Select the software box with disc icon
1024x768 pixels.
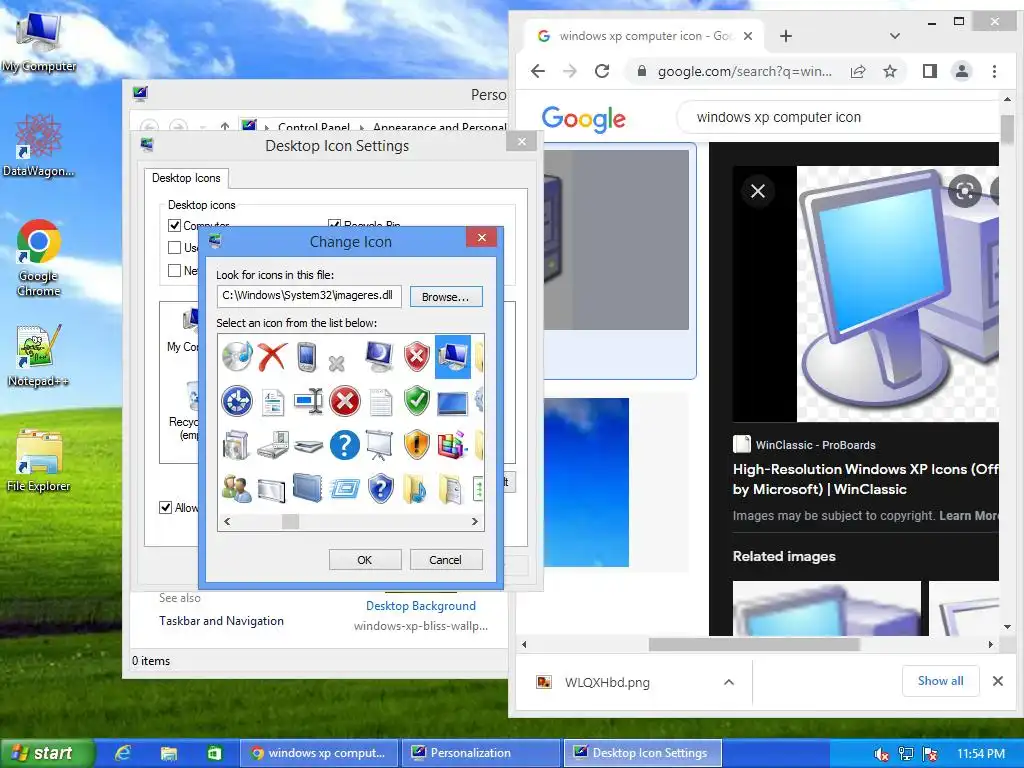pos(236,445)
